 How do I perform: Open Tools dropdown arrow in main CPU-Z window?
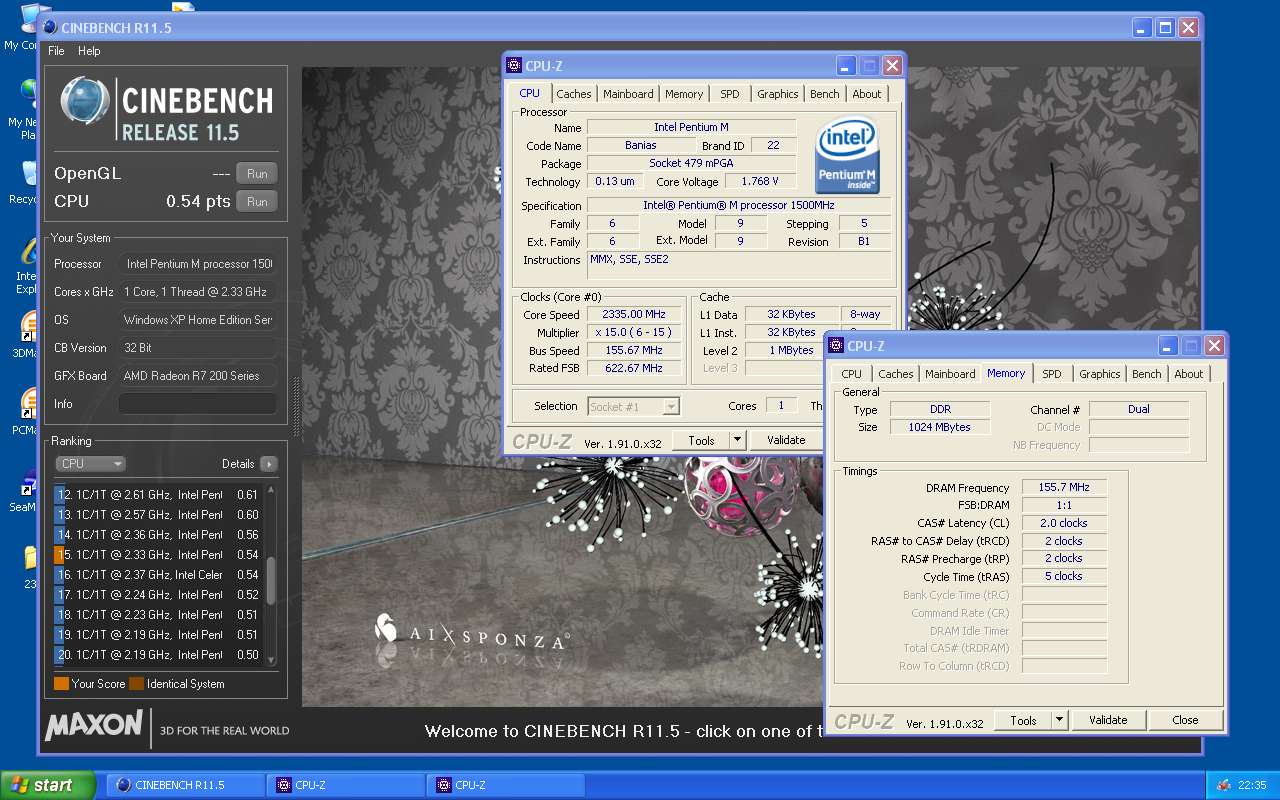(738, 440)
